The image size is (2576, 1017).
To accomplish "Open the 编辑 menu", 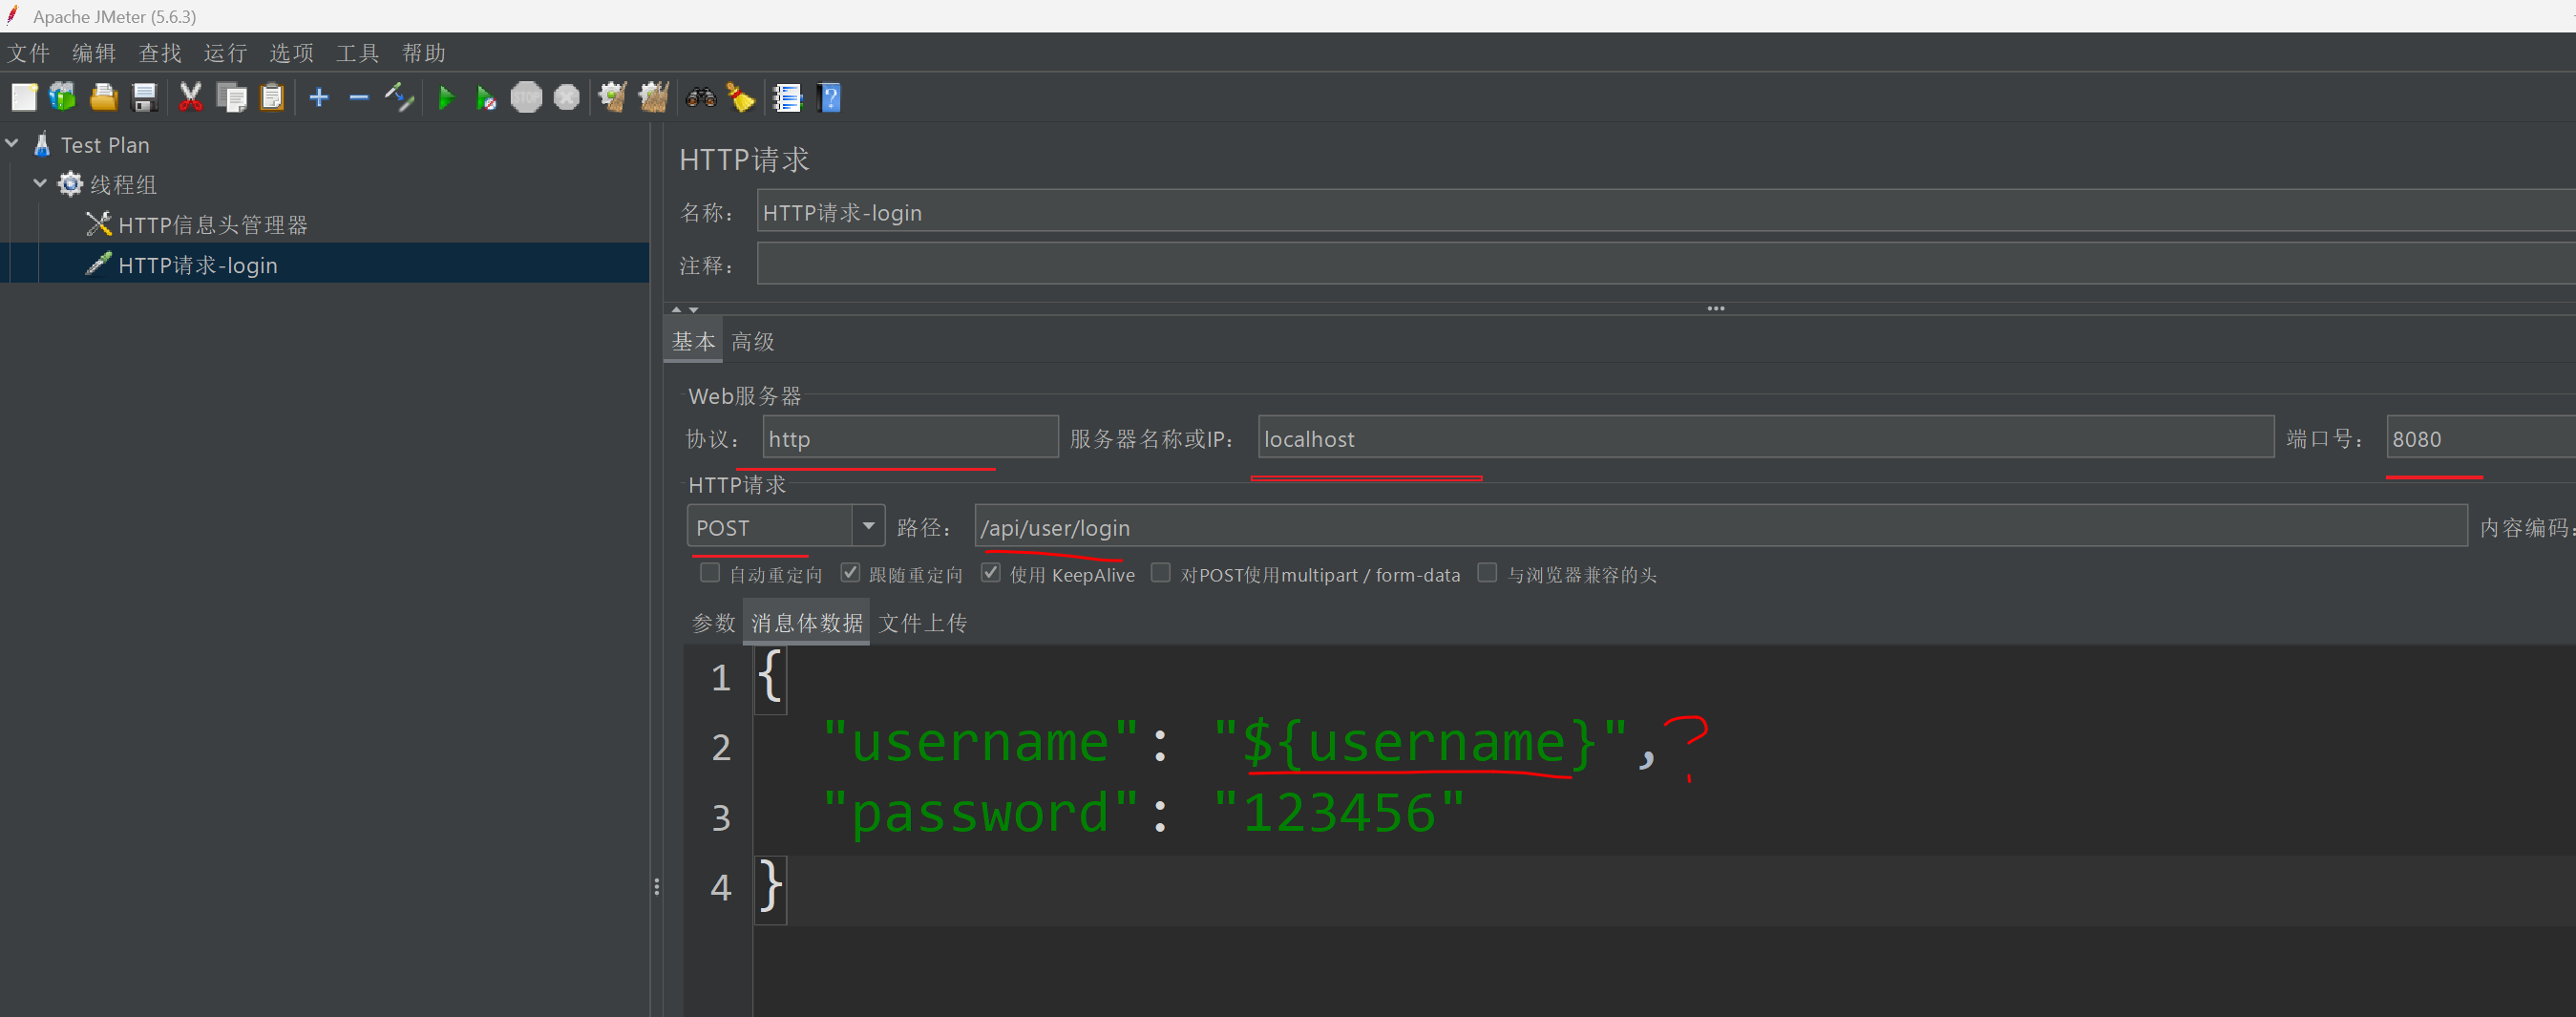I will click(94, 53).
